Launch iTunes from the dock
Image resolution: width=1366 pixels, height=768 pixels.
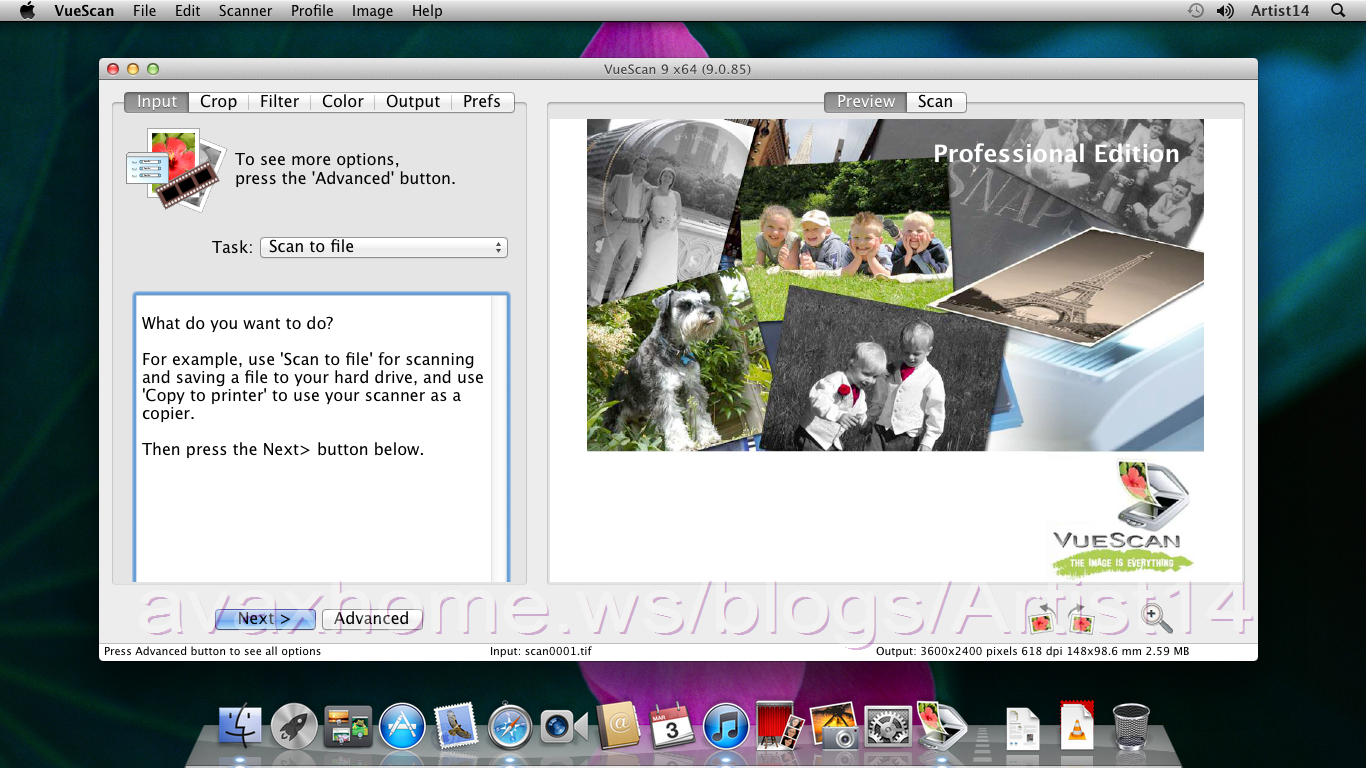pyautogui.click(x=726, y=727)
